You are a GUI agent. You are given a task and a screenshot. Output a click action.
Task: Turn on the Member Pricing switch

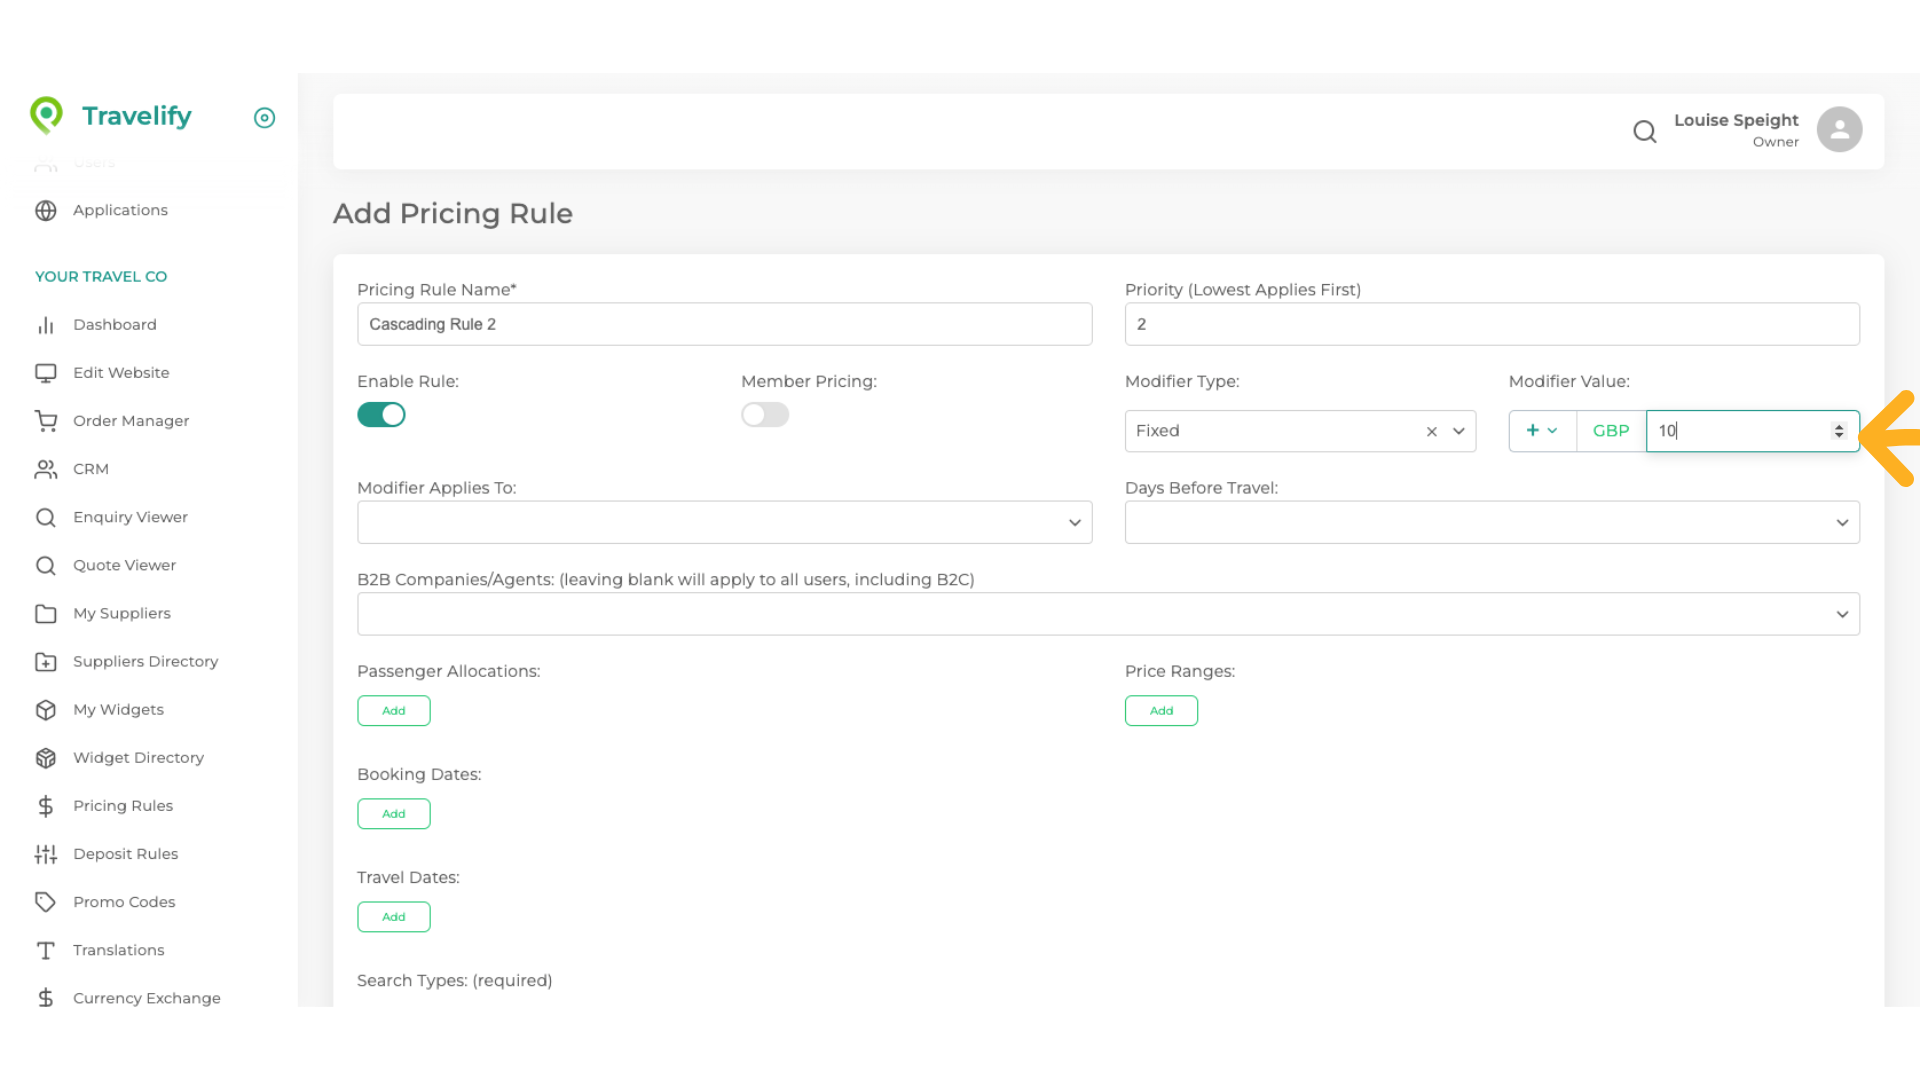pos(765,415)
